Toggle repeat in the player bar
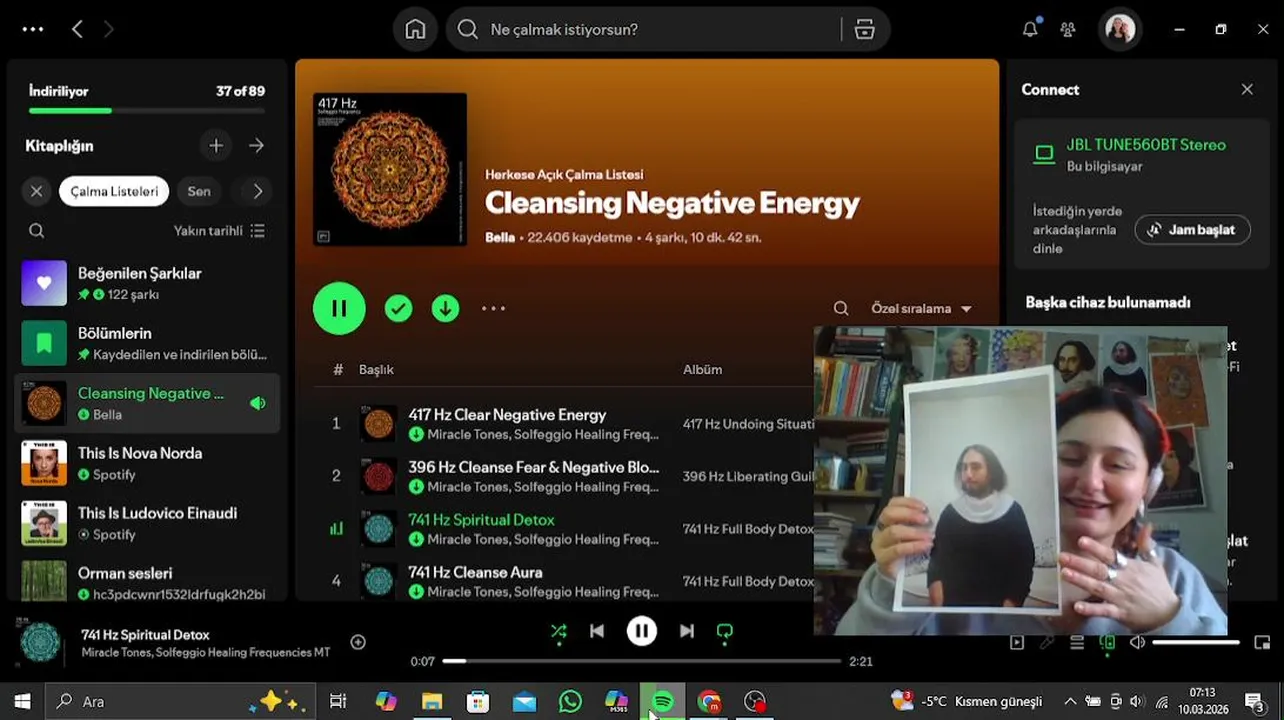This screenshot has width=1284, height=720. click(725, 631)
